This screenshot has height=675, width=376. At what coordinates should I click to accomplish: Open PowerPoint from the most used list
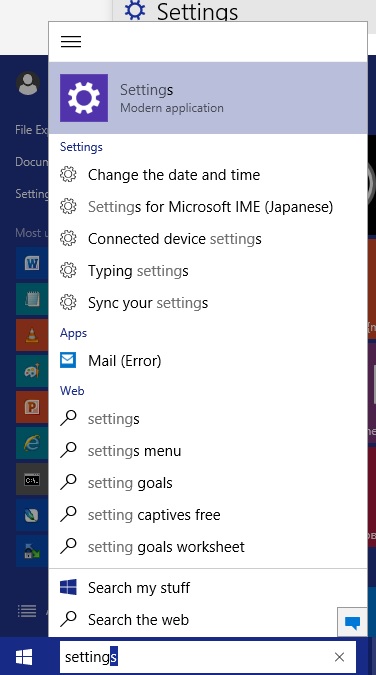click(32, 407)
